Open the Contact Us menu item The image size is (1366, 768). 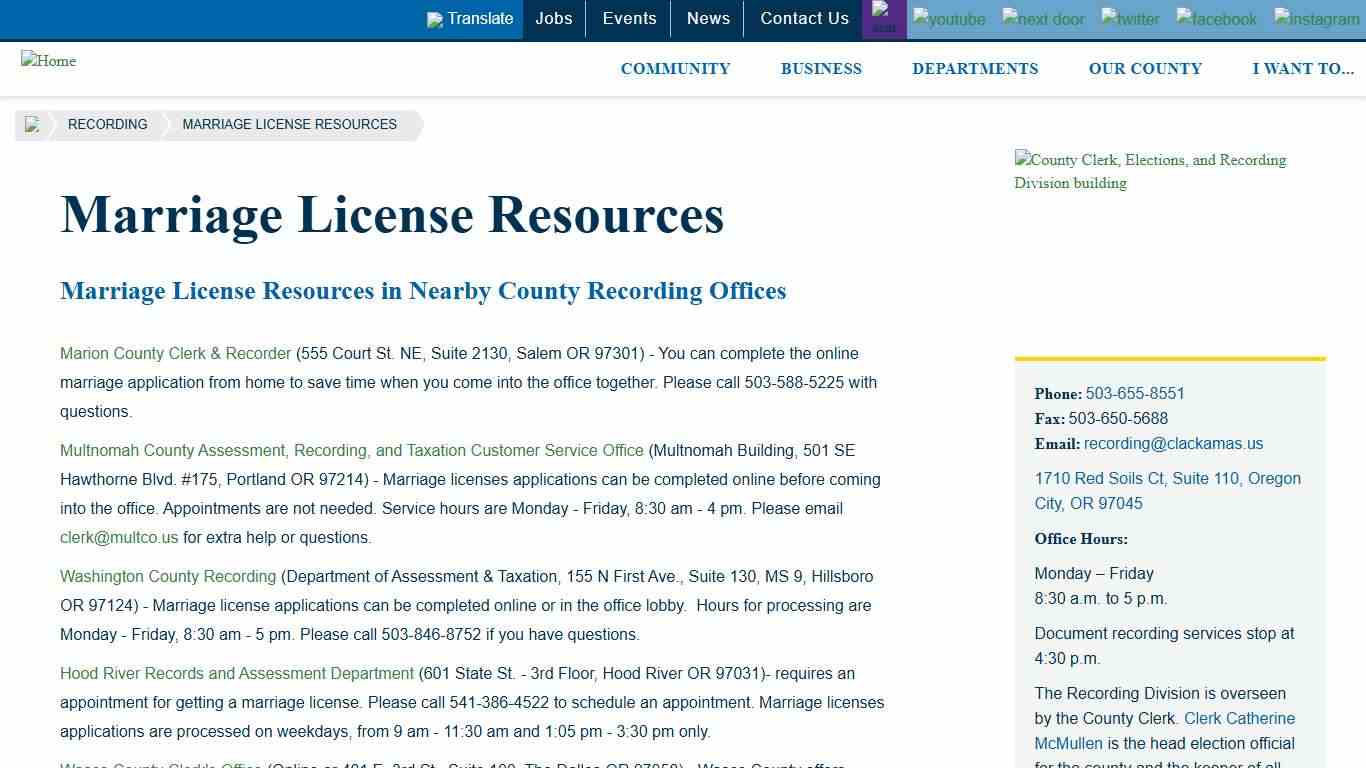point(804,18)
